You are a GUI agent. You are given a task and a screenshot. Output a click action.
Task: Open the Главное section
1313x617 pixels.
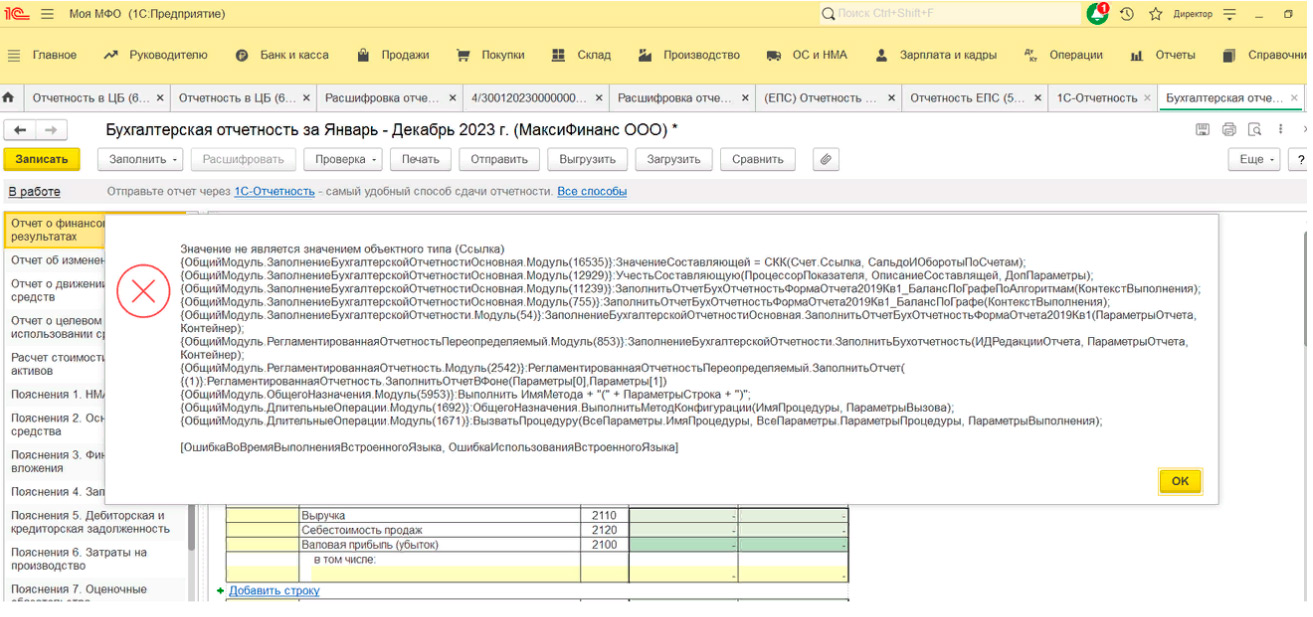[x=54, y=55]
